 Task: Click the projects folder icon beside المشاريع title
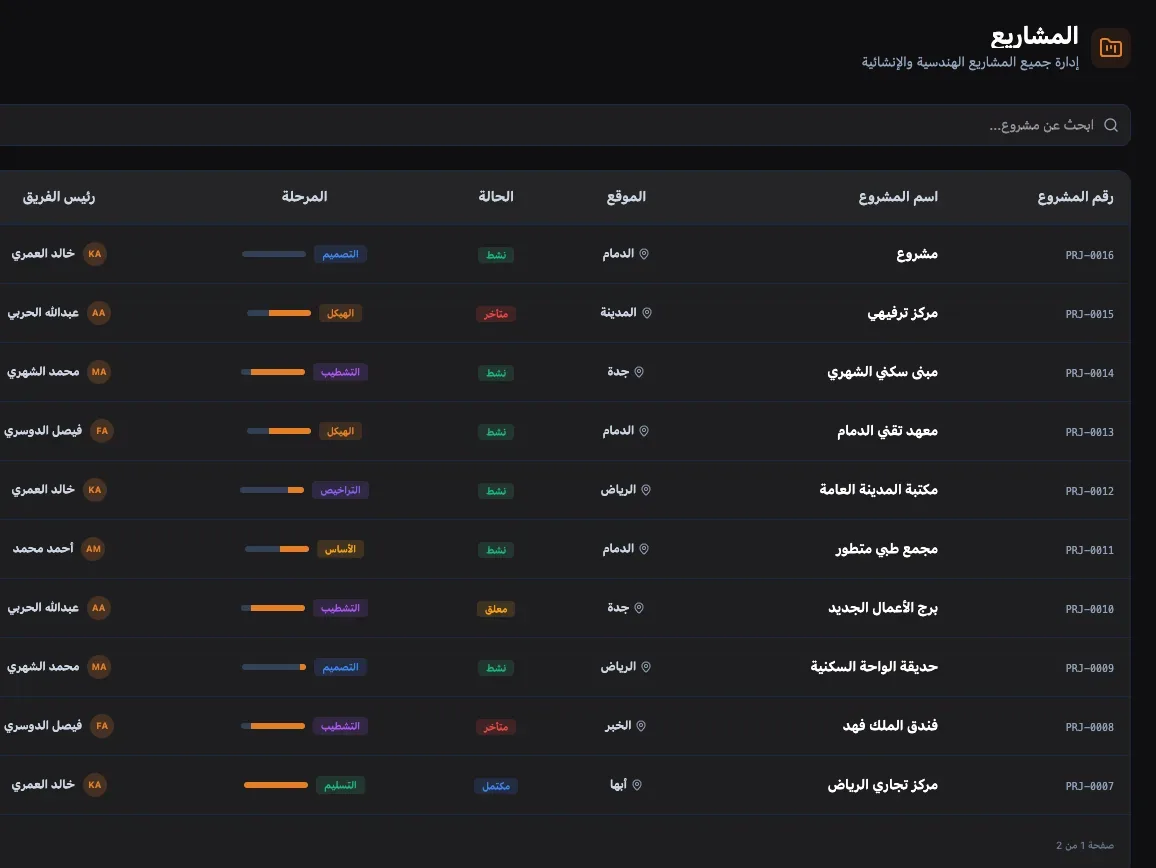tap(1110, 48)
